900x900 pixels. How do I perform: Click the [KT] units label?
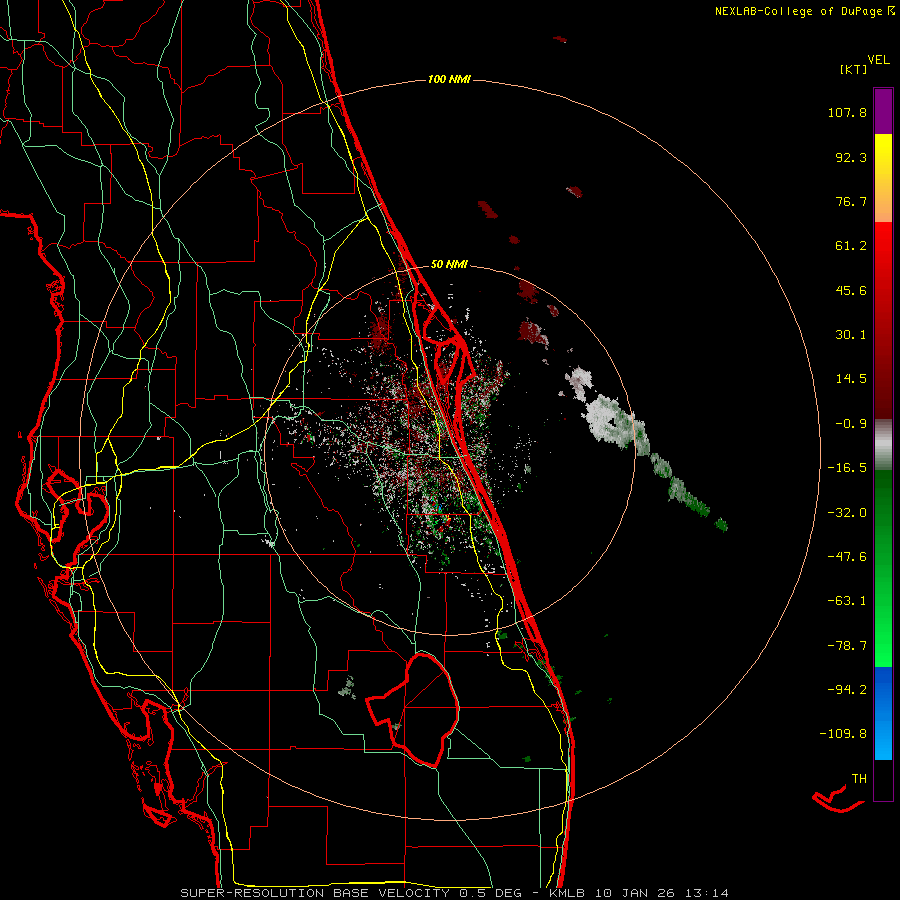(x=854, y=70)
